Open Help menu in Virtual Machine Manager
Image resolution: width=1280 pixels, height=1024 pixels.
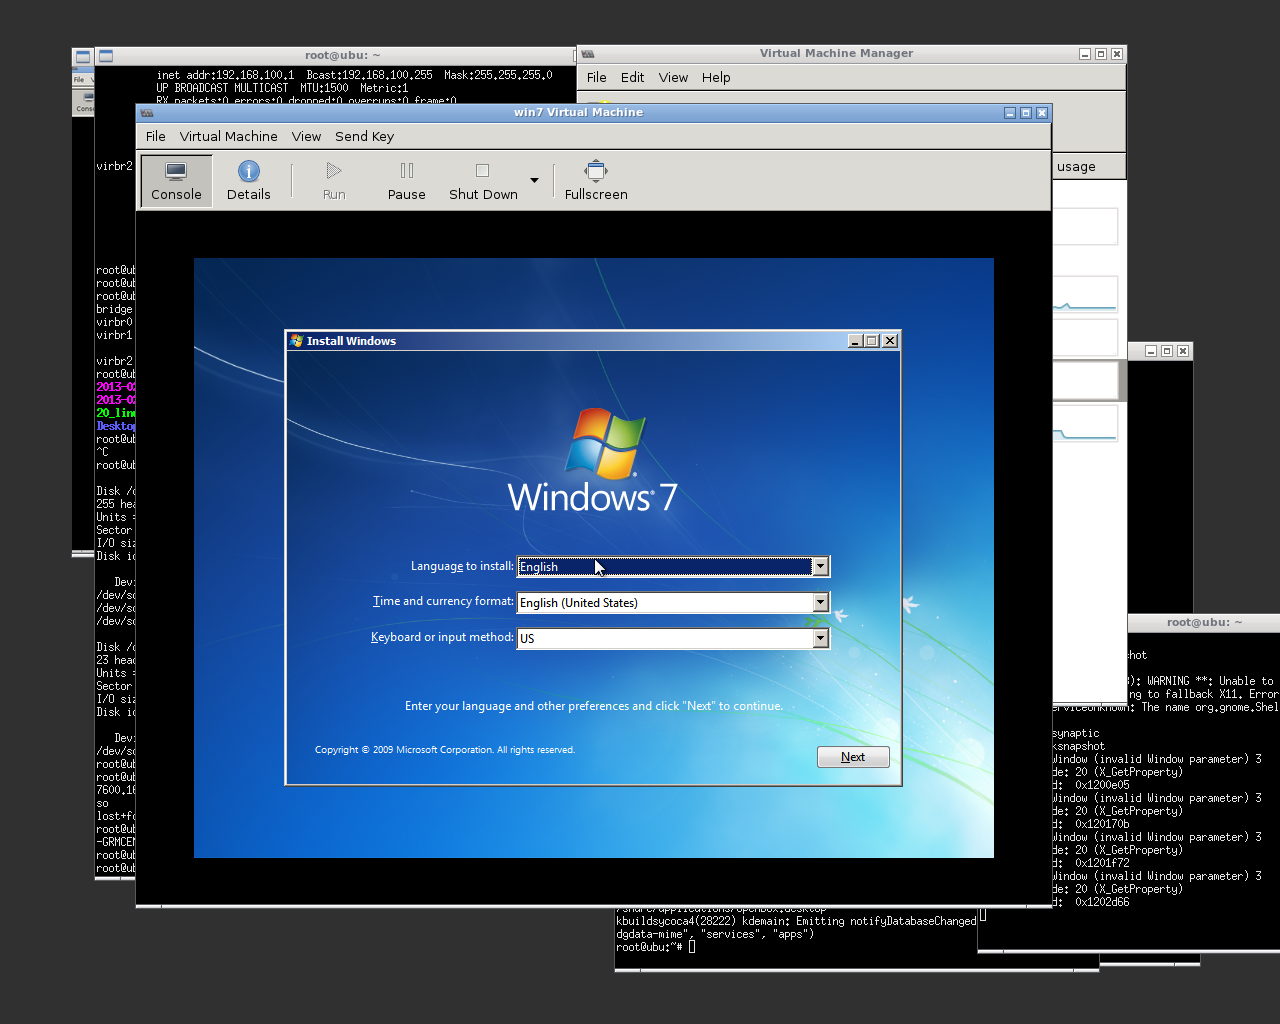pos(715,78)
